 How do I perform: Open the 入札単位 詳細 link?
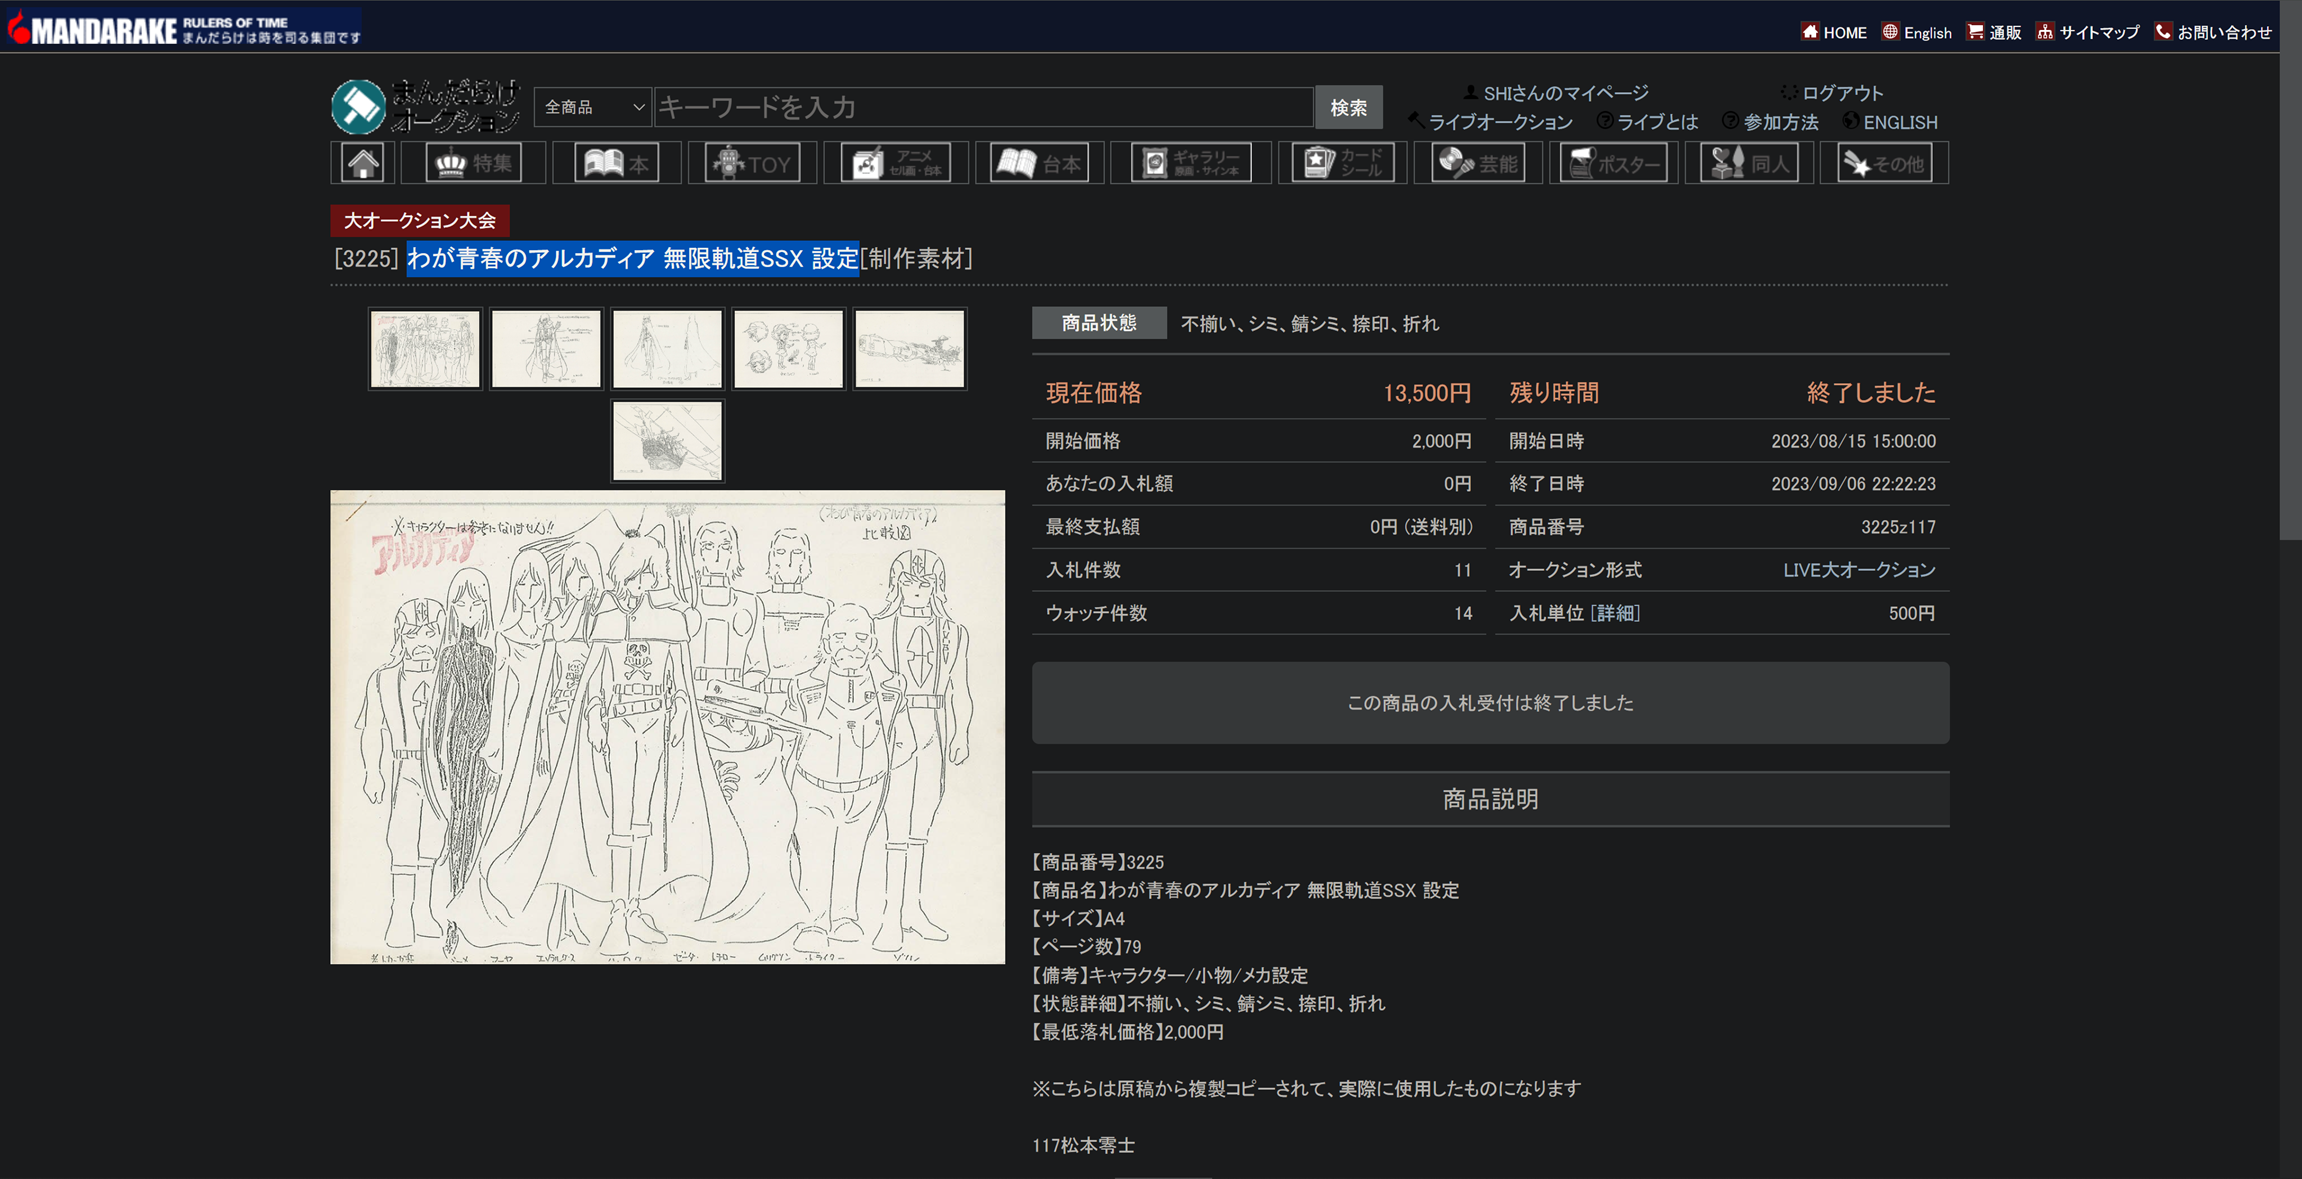pyautogui.click(x=1615, y=613)
